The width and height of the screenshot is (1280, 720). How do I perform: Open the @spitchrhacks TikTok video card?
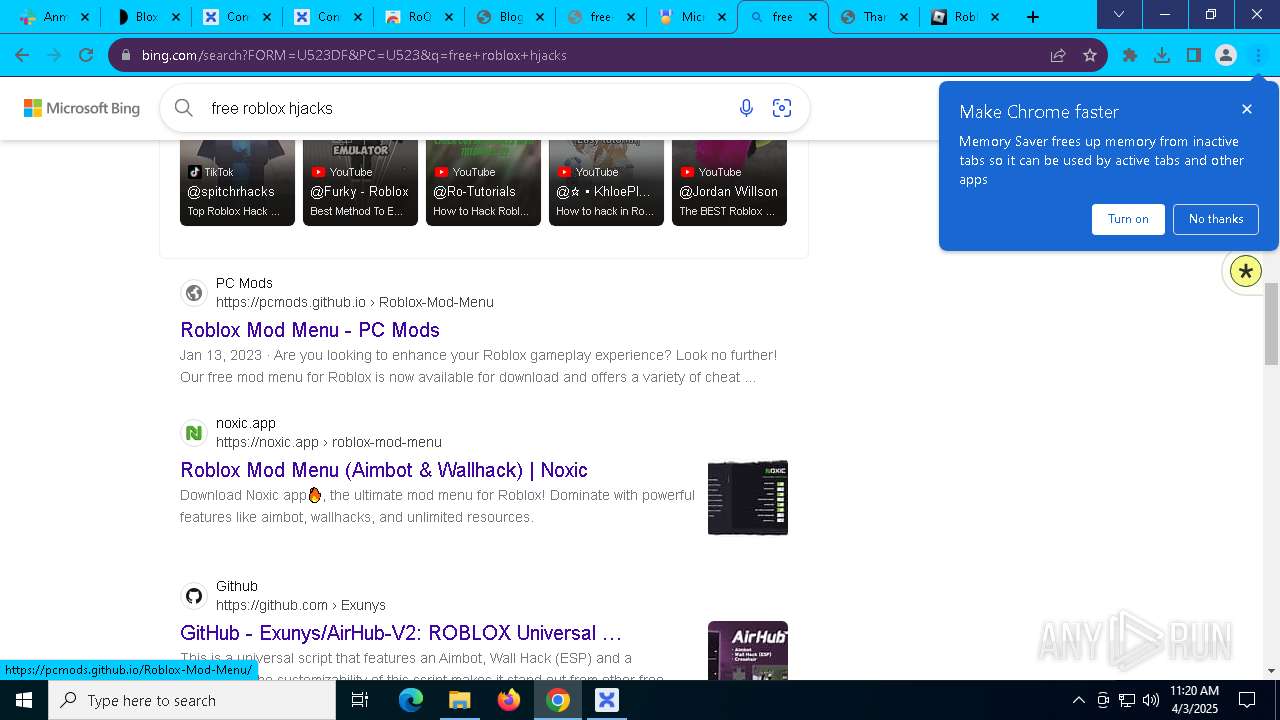point(237,183)
